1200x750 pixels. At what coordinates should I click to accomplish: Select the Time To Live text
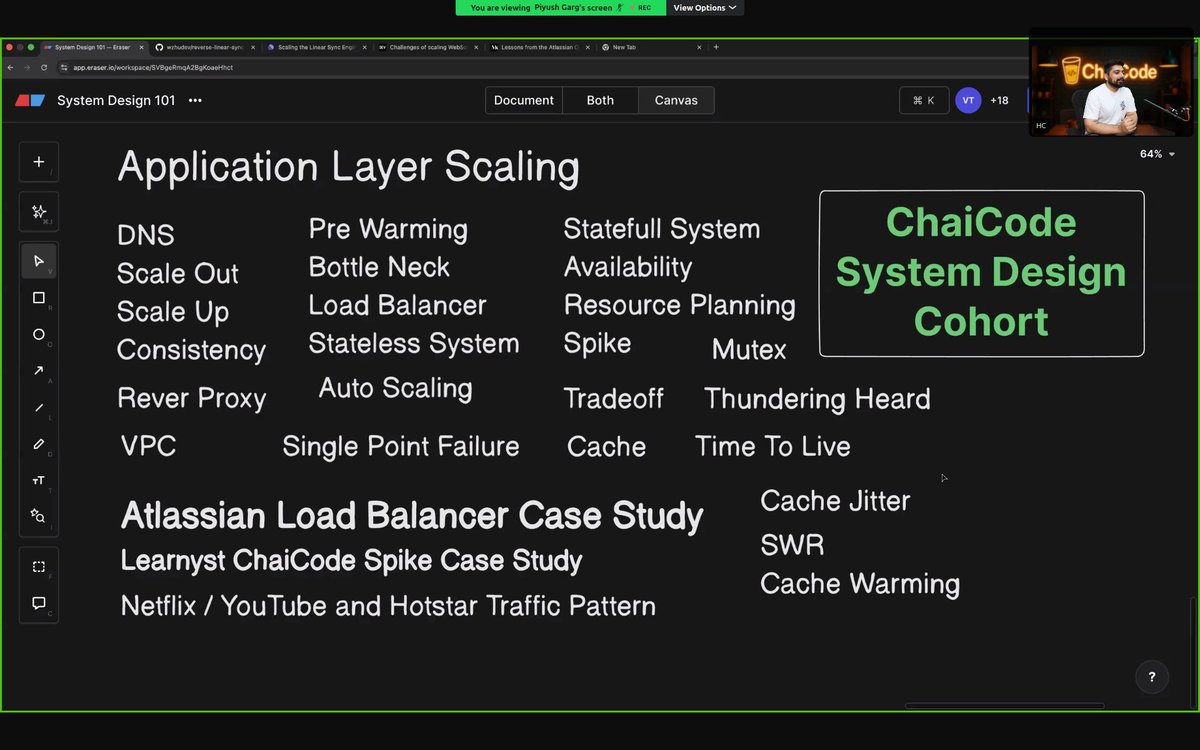(x=773, y=446)
